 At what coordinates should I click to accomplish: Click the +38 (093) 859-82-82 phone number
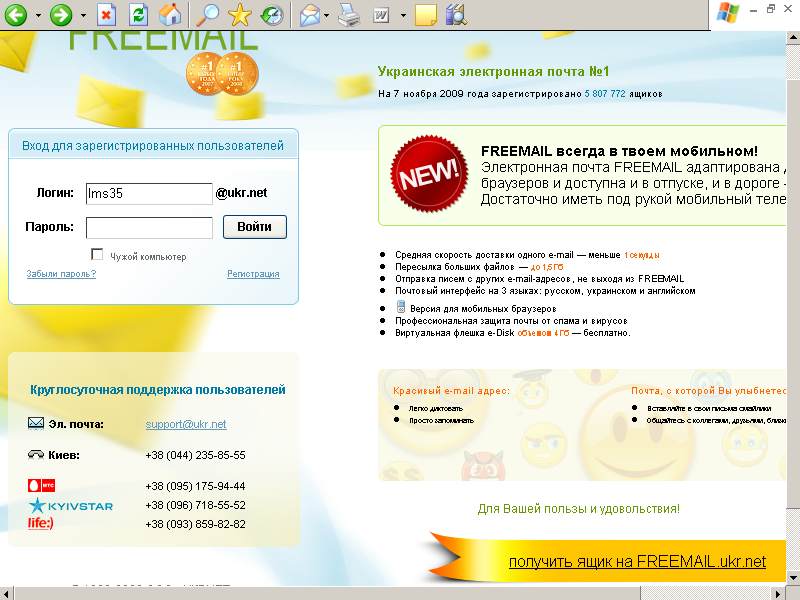click(195, 524)
